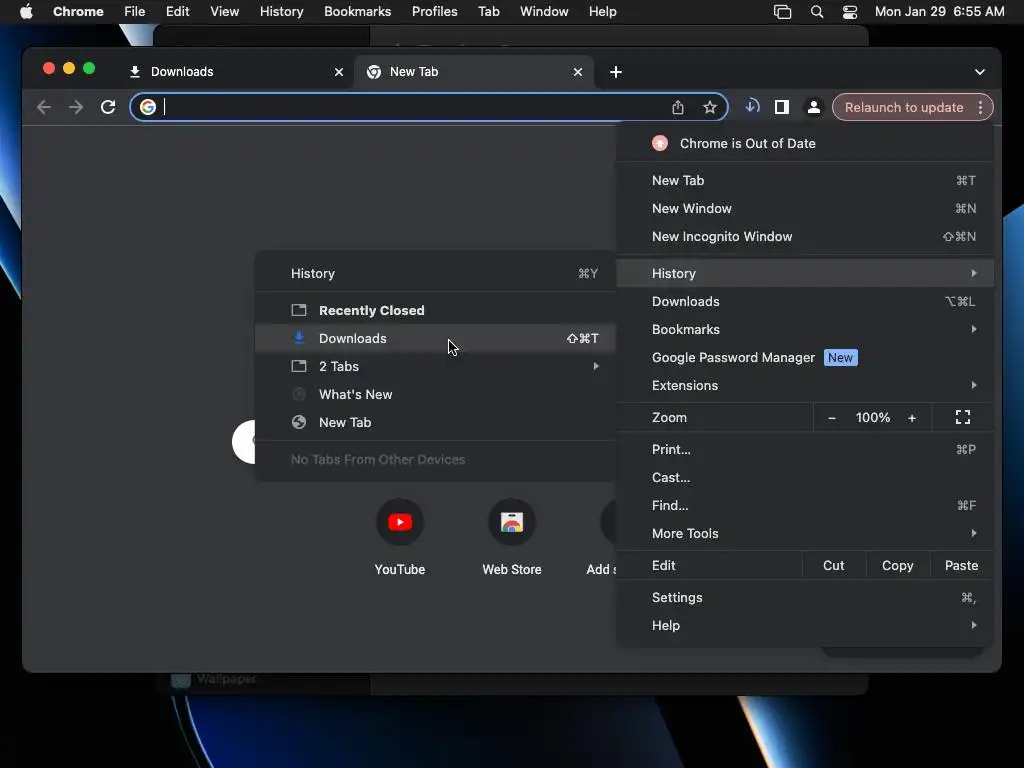The width and height of the screenshot is (1024, 768).
Task: Open the downloads icon in the toolbar
Action: pyautogui.click(x=752, y=106)
